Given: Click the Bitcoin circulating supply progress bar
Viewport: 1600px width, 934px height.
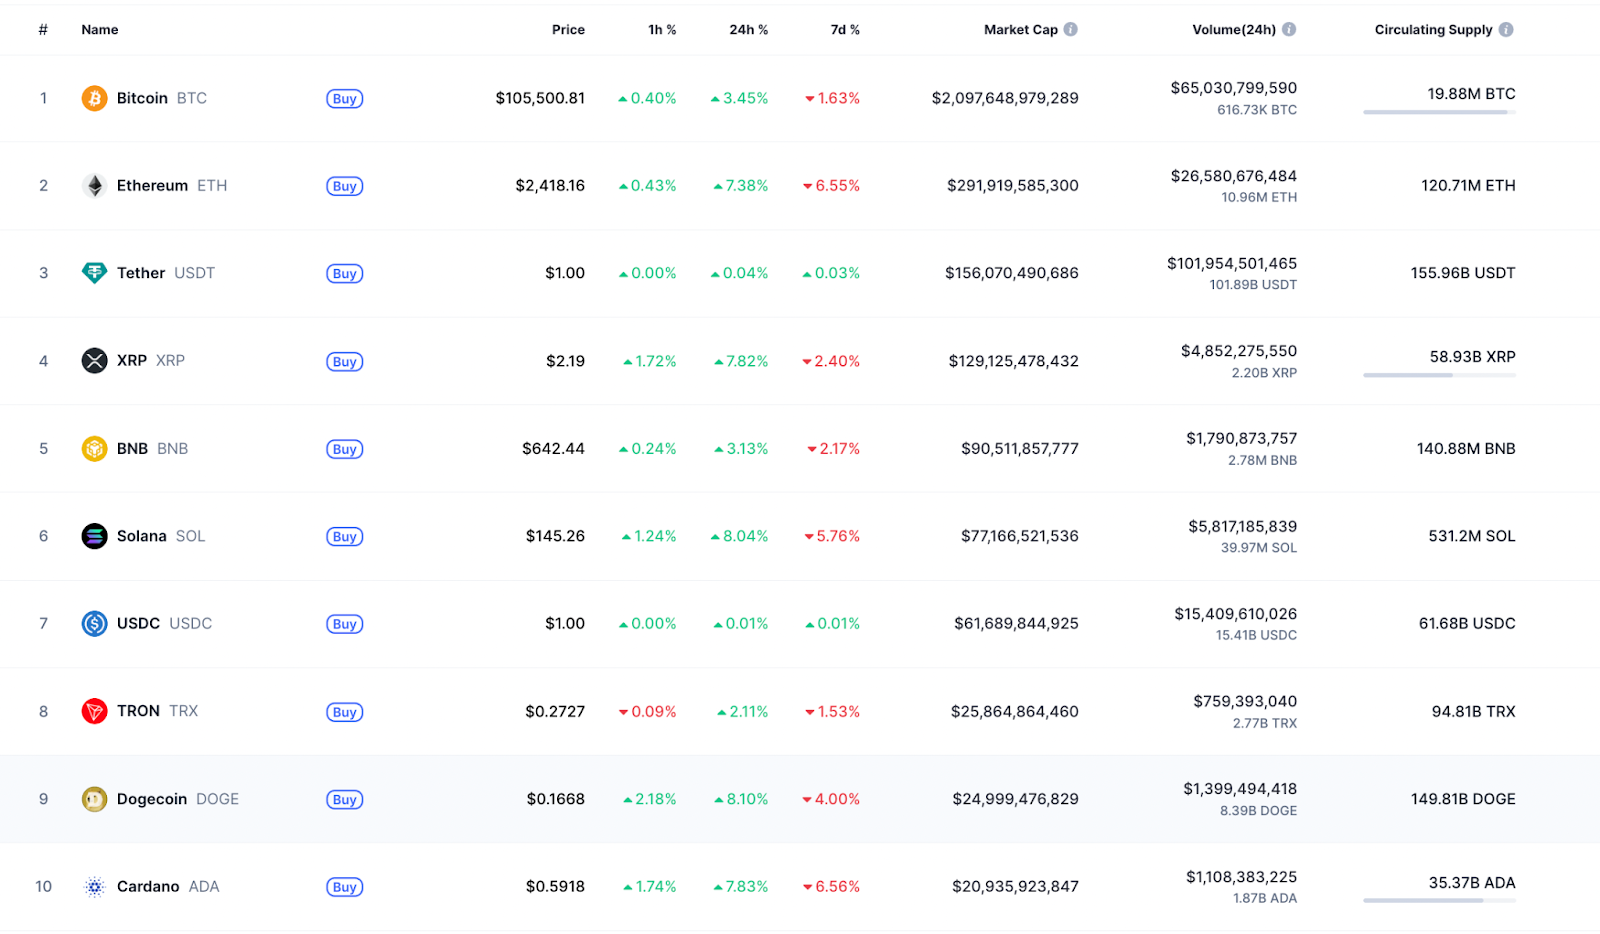Looking at the screenshot, I should [x=1439, y=112].
